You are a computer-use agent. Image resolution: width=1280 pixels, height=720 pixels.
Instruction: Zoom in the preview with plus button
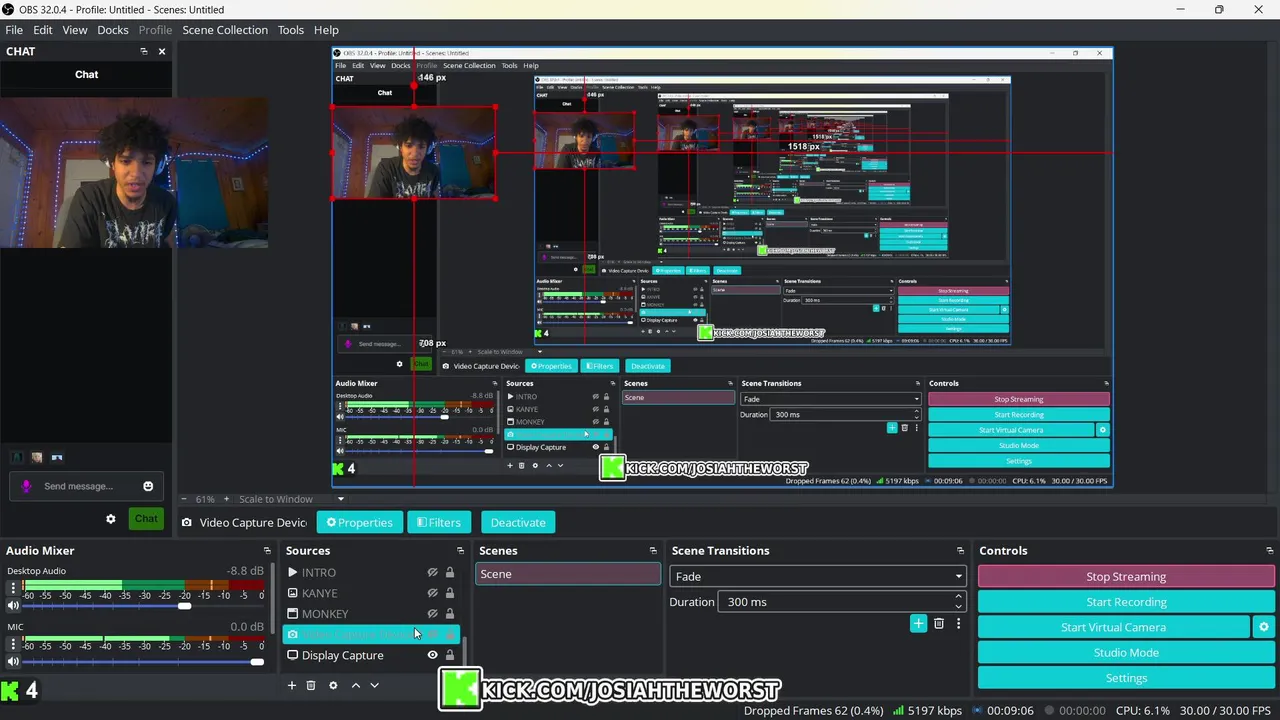(226, 499)
